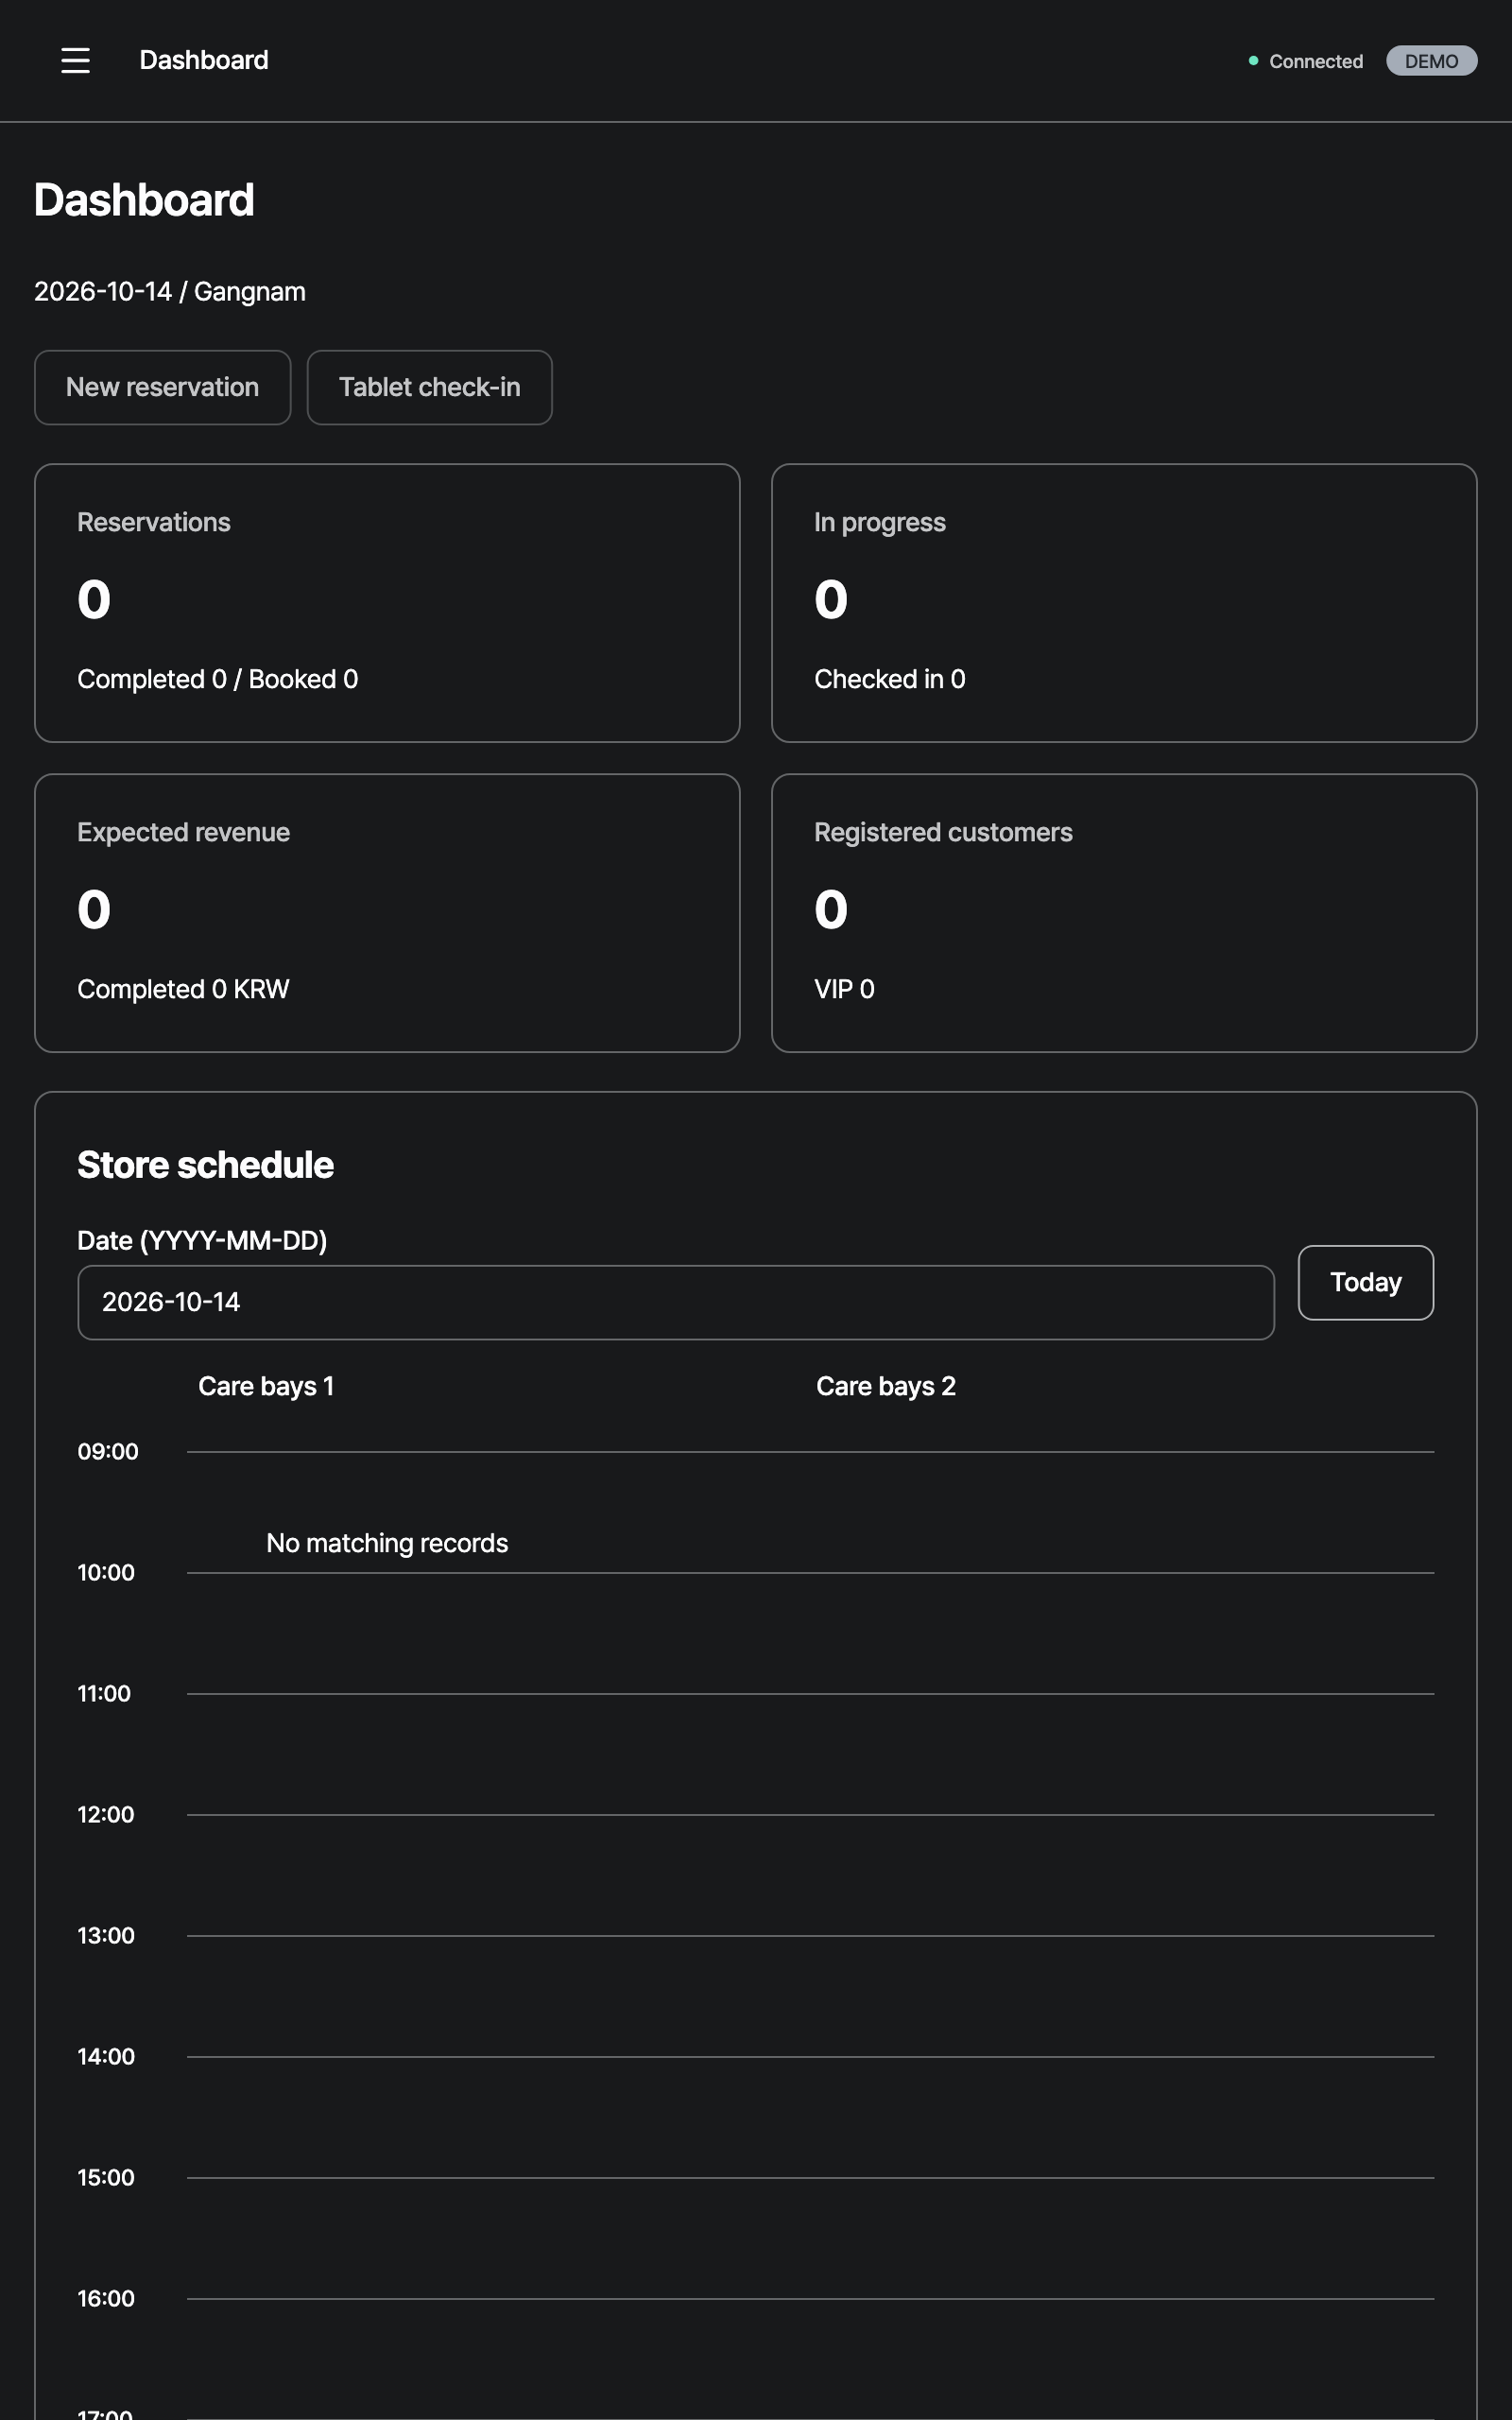Click the 16:00 time label
The width and height of the screenshot is (1512, 2420).
pyautogui.click(x=106, y=2298)
